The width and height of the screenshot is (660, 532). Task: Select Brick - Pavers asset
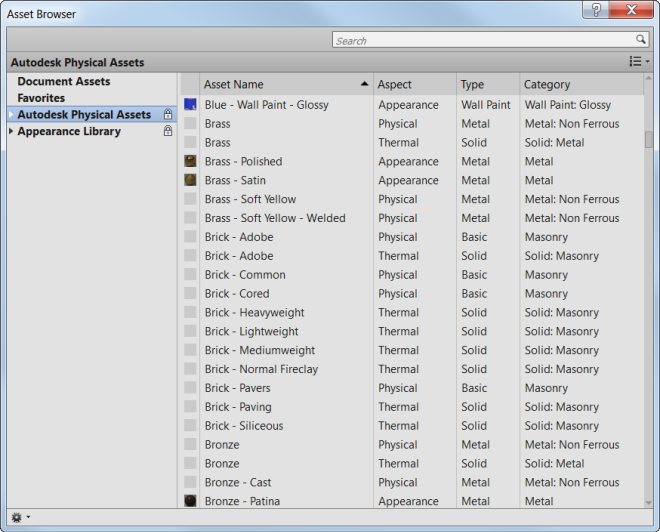[x=237, y=388]
